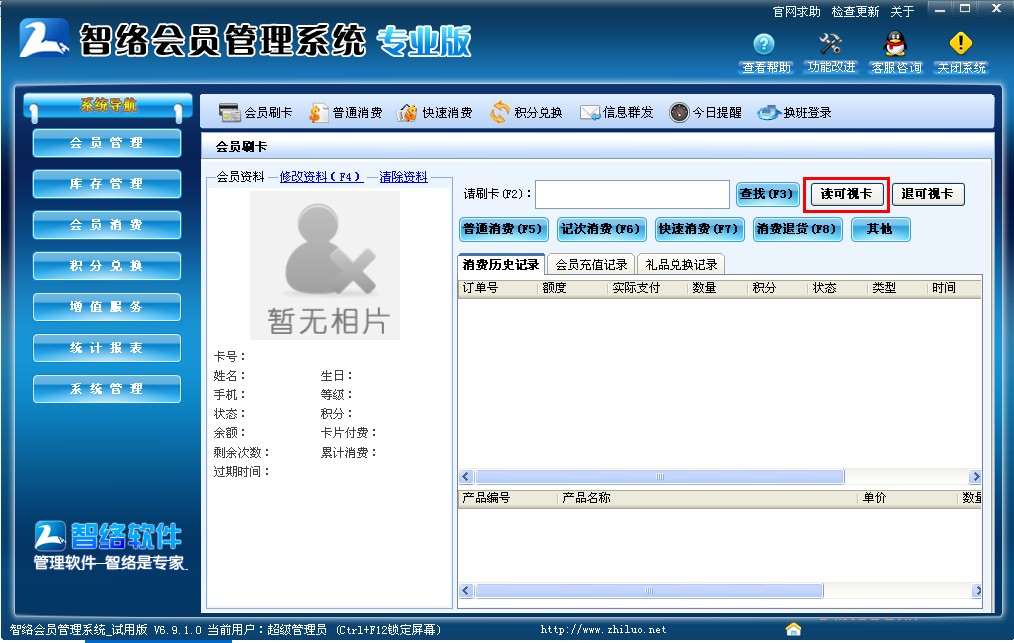Switch to the 消费历史记录 tab

(501, 265)
